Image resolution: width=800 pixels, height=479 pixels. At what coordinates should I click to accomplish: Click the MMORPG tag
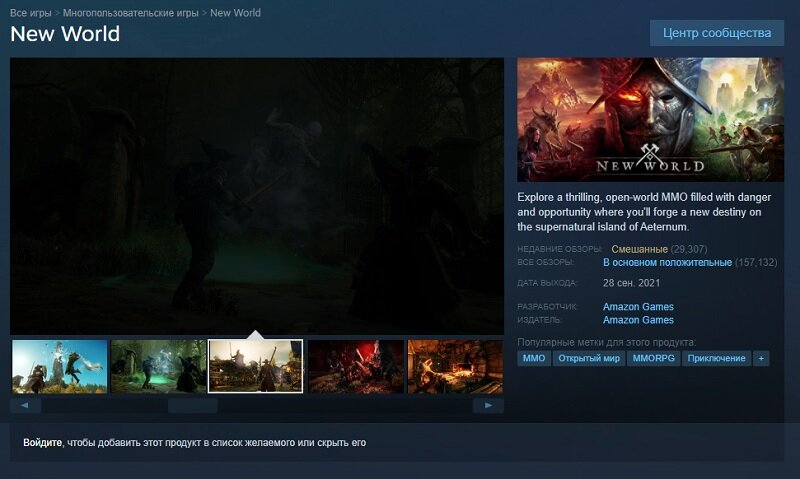[654, 358]
